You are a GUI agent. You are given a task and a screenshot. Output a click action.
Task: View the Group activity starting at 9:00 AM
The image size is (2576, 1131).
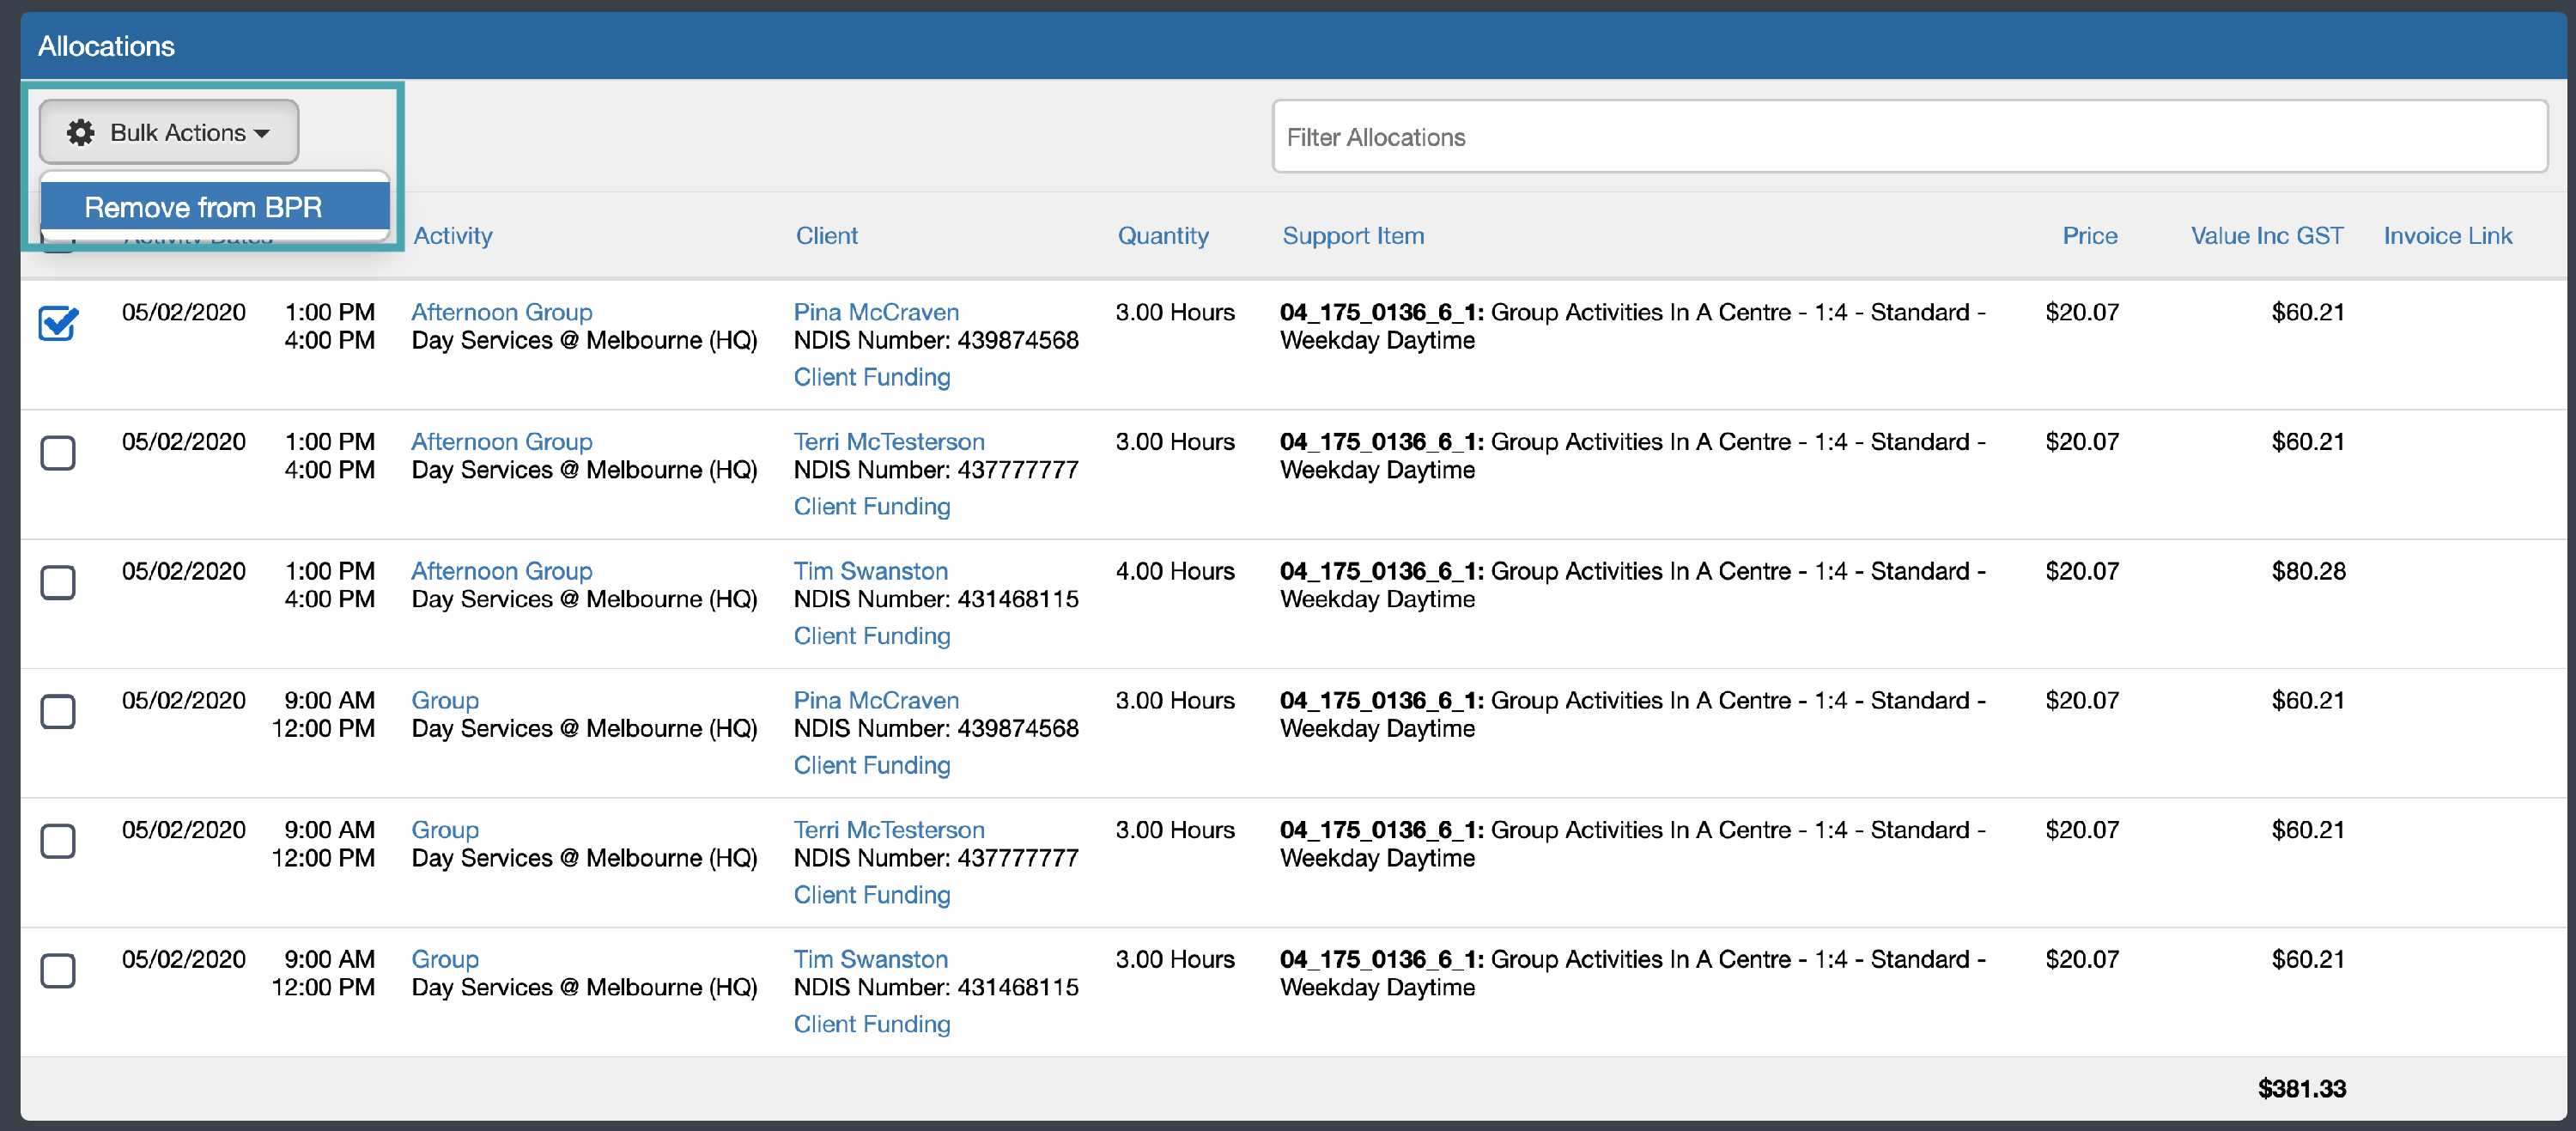point(445,700)
